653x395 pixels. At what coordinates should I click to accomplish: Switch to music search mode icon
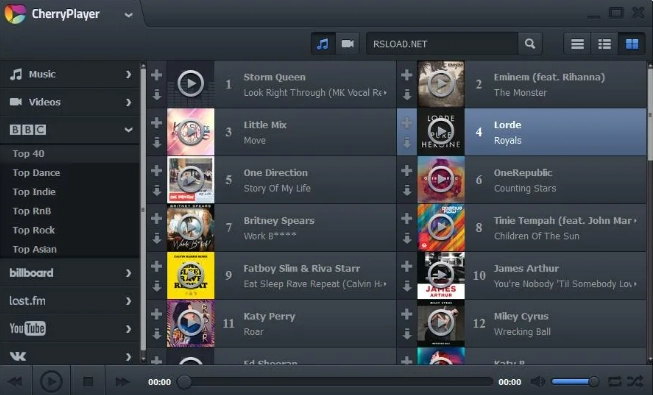click(x=323, y=44)
